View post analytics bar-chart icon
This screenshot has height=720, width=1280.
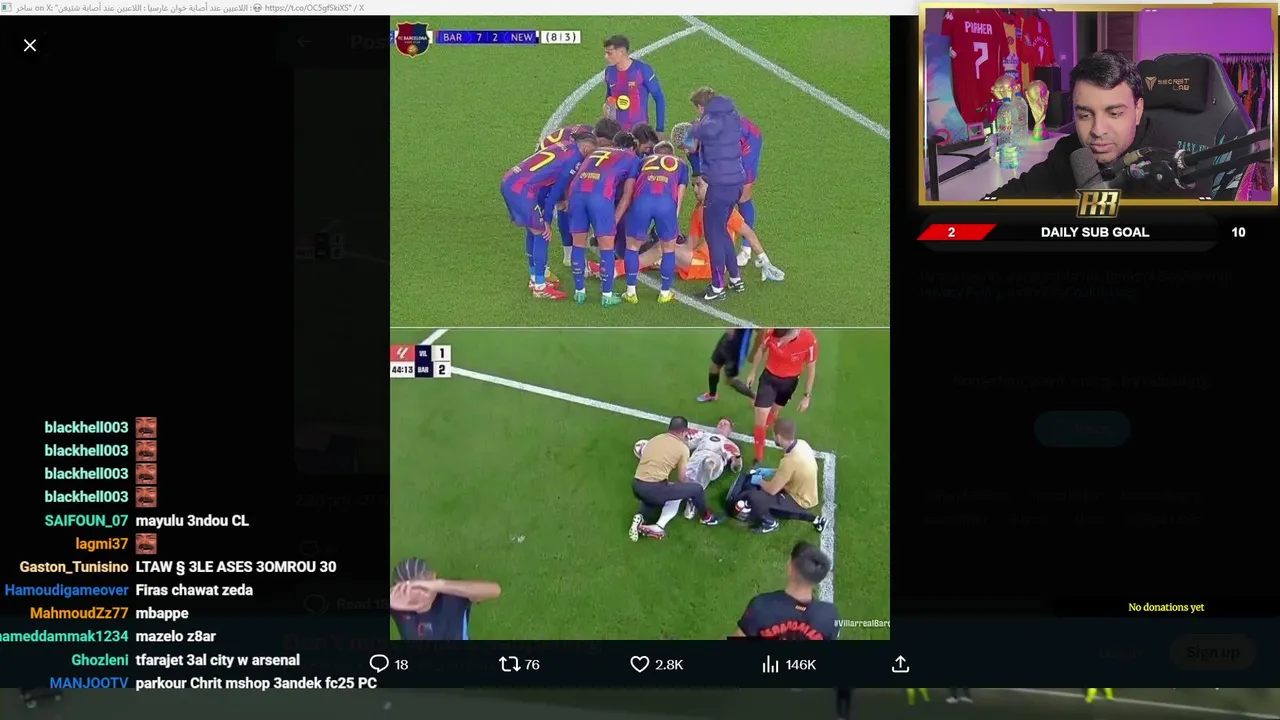click(x=770, y=664)
